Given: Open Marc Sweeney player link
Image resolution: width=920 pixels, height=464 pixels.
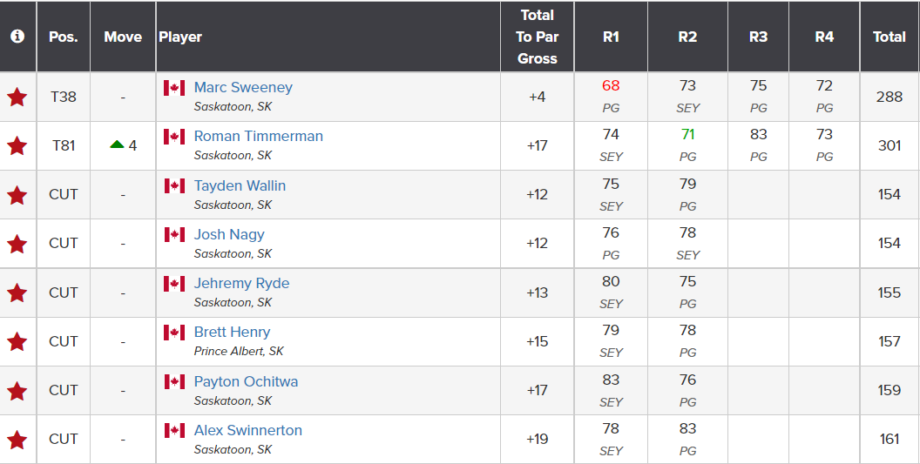Looking at the screenshot, I should 243,87.
